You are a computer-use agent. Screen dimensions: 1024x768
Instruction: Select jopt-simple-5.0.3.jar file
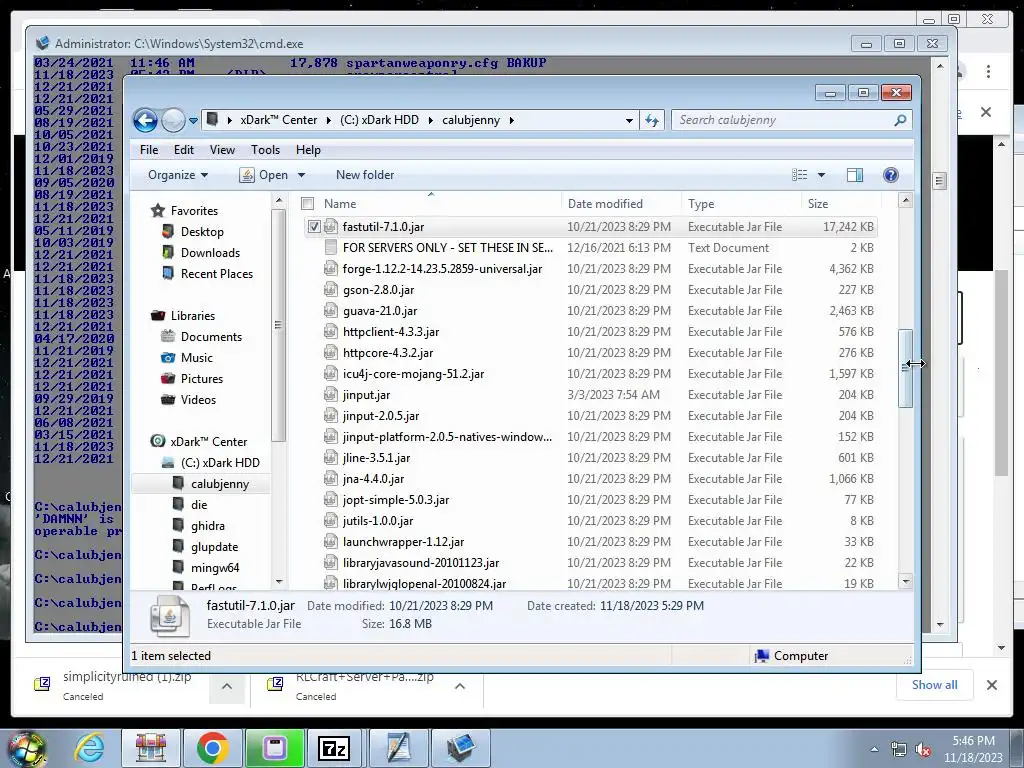(x=396, y=500)
